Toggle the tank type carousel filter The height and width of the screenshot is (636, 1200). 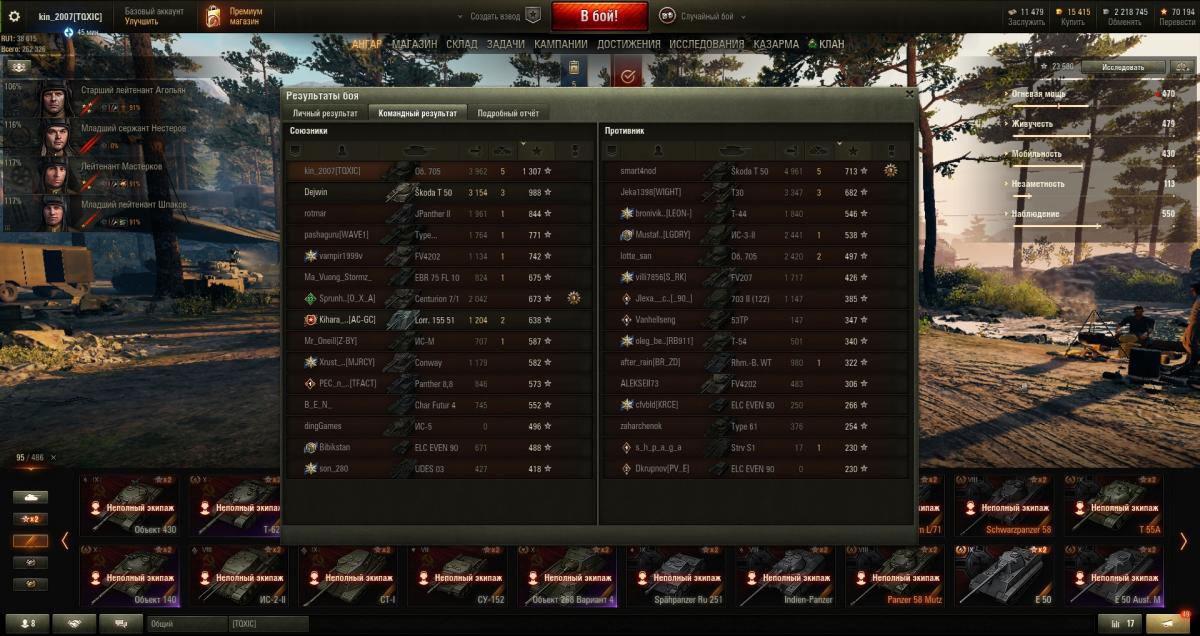[x=30, y=497]
